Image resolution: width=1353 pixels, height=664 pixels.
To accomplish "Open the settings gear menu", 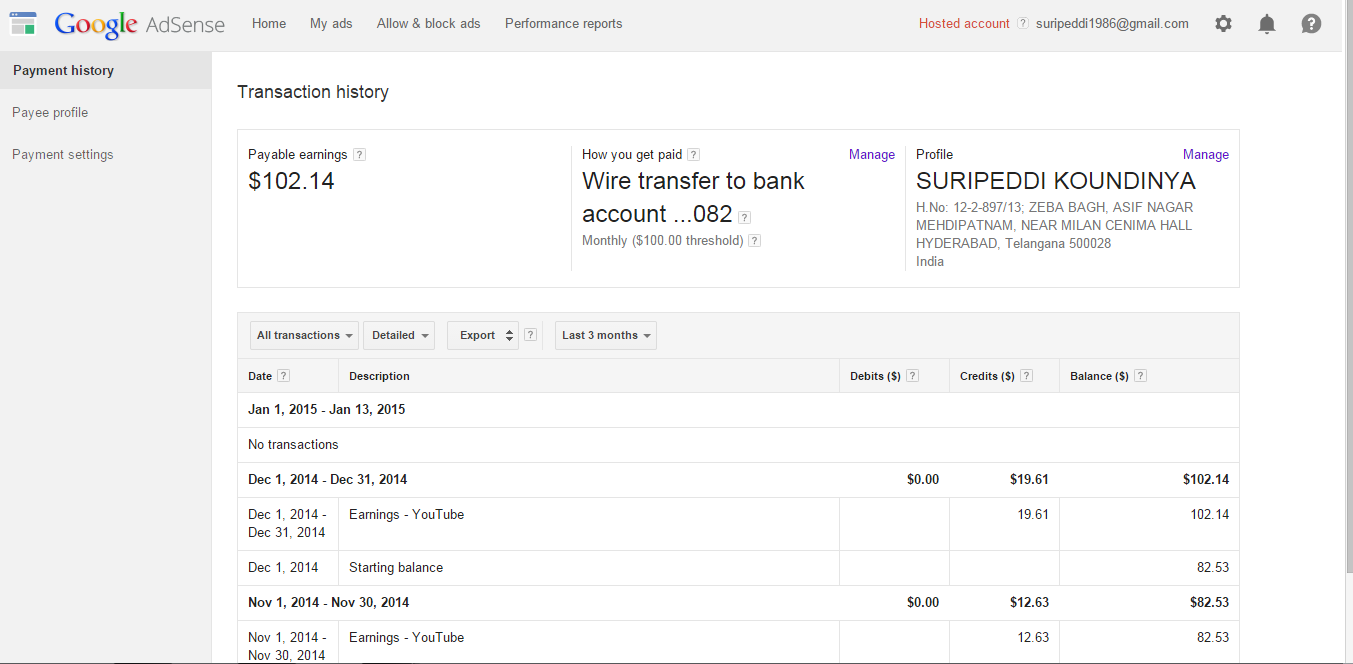I will tap(1223, 23).
